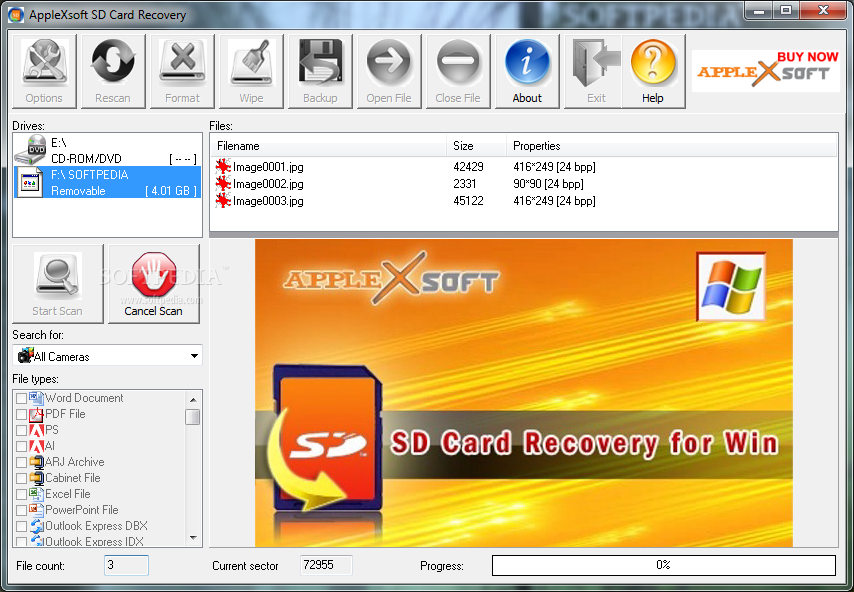This screenshot has height=592, width=854.
Task: Click the AI Adobe icon
Action: (x=36, y=446)
